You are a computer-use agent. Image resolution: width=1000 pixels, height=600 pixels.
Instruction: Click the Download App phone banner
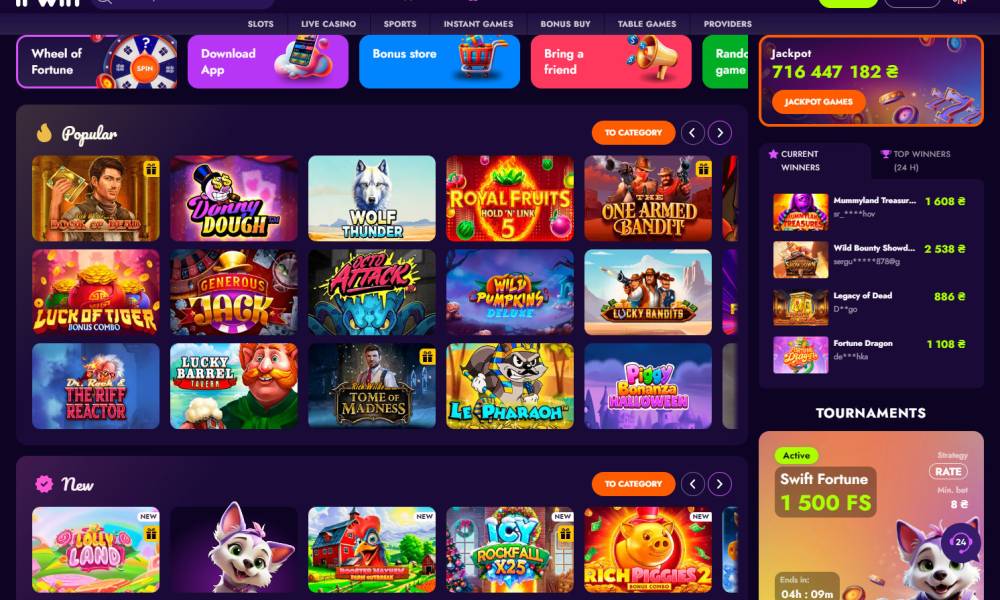[268, 62]
